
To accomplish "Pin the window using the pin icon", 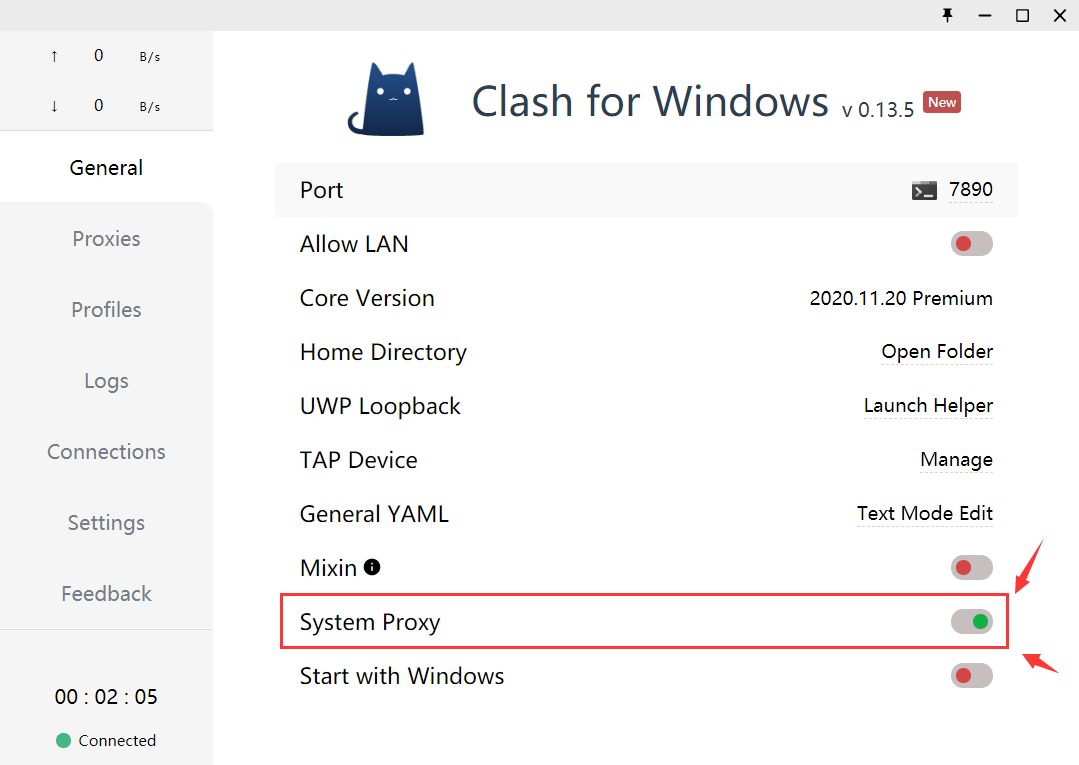I will [947, 16].
